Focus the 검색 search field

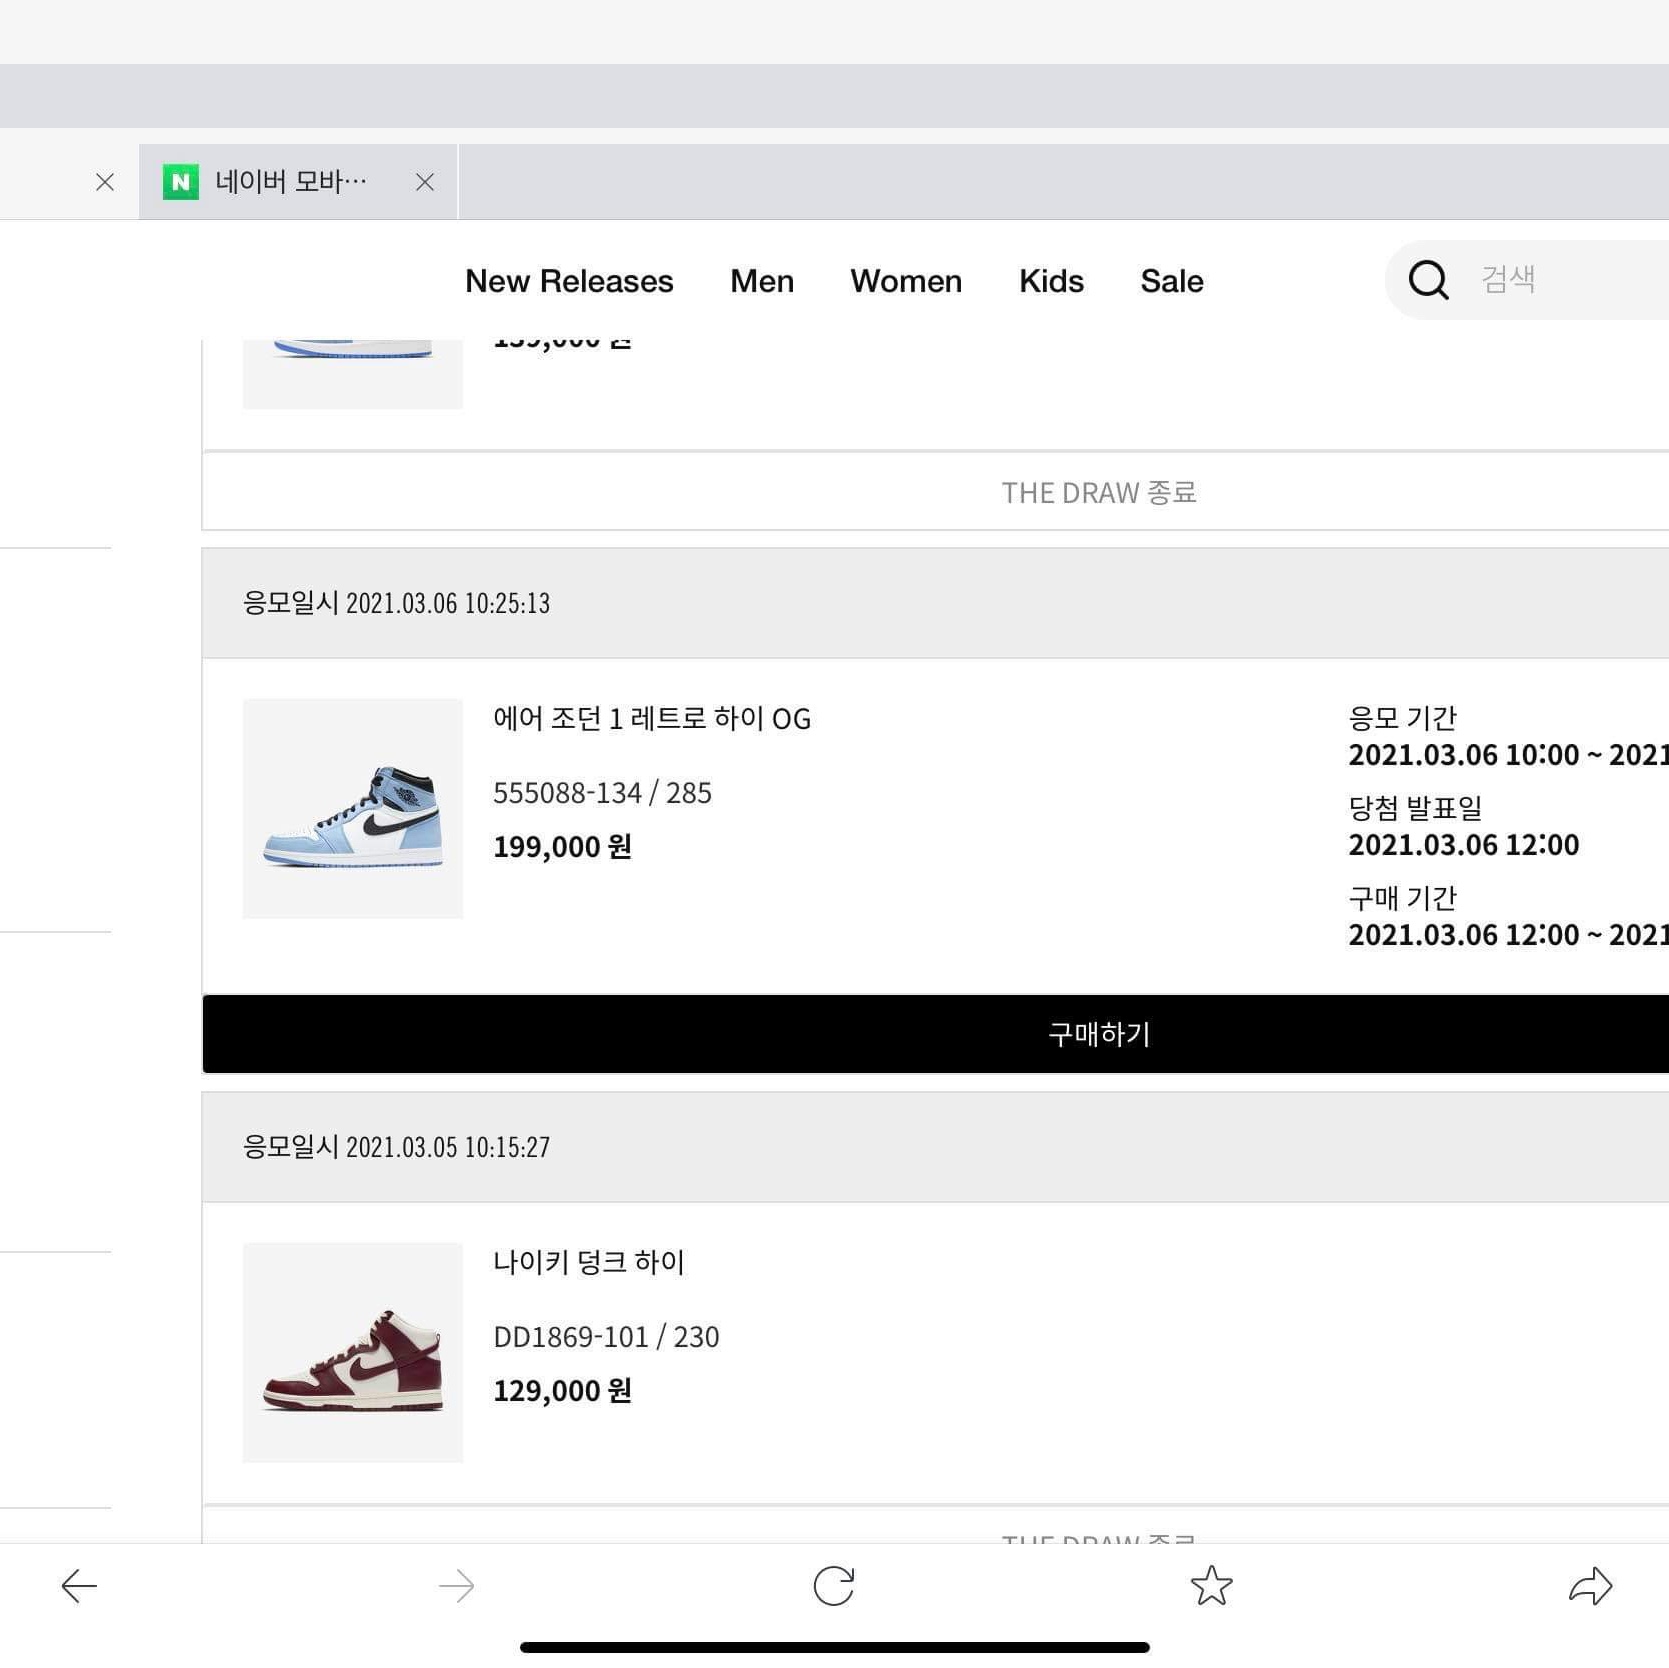[1560, 280]
